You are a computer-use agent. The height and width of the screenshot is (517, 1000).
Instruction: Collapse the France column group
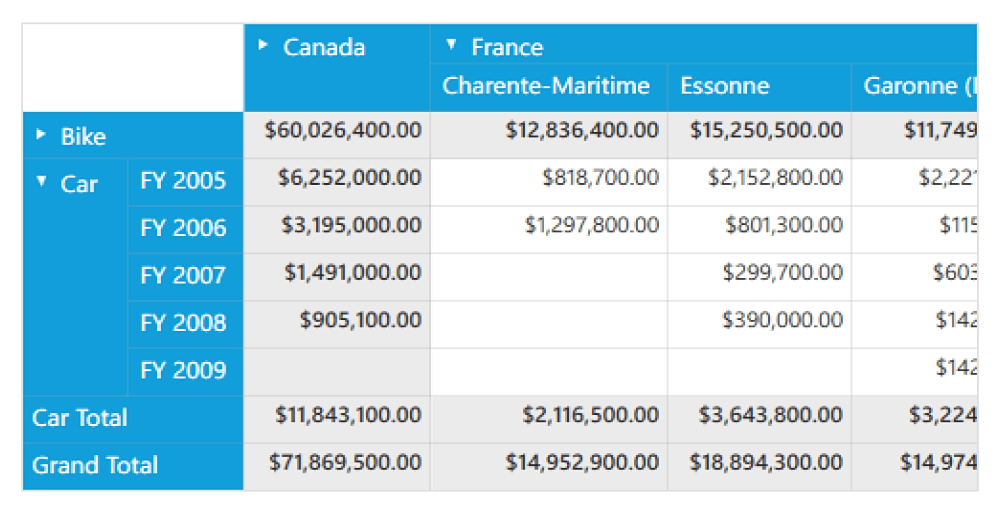[x=451, y=45]
